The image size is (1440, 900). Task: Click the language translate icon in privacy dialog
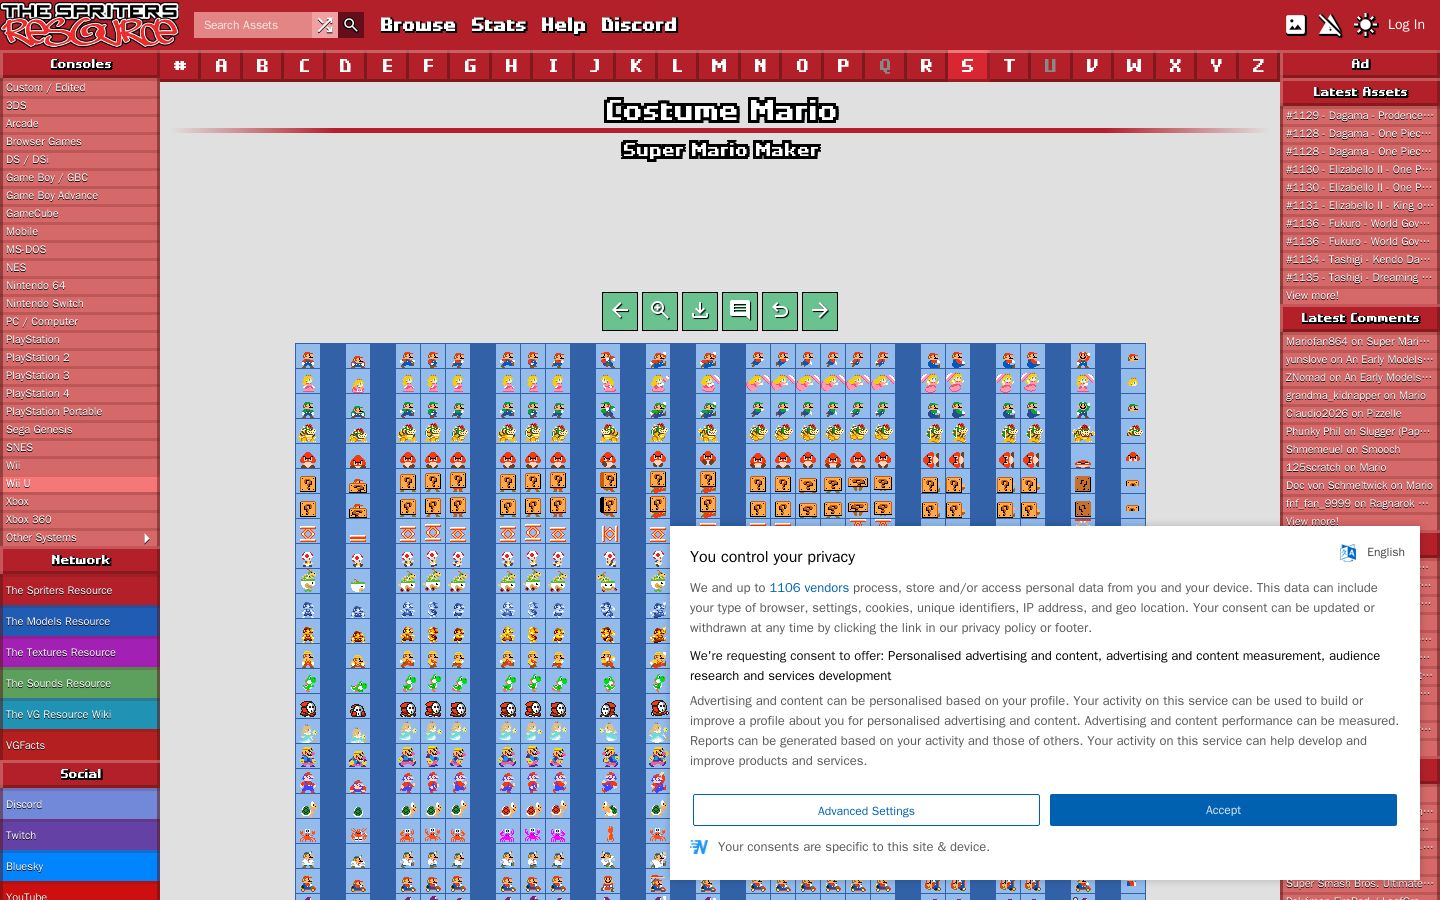[1348, 553]
